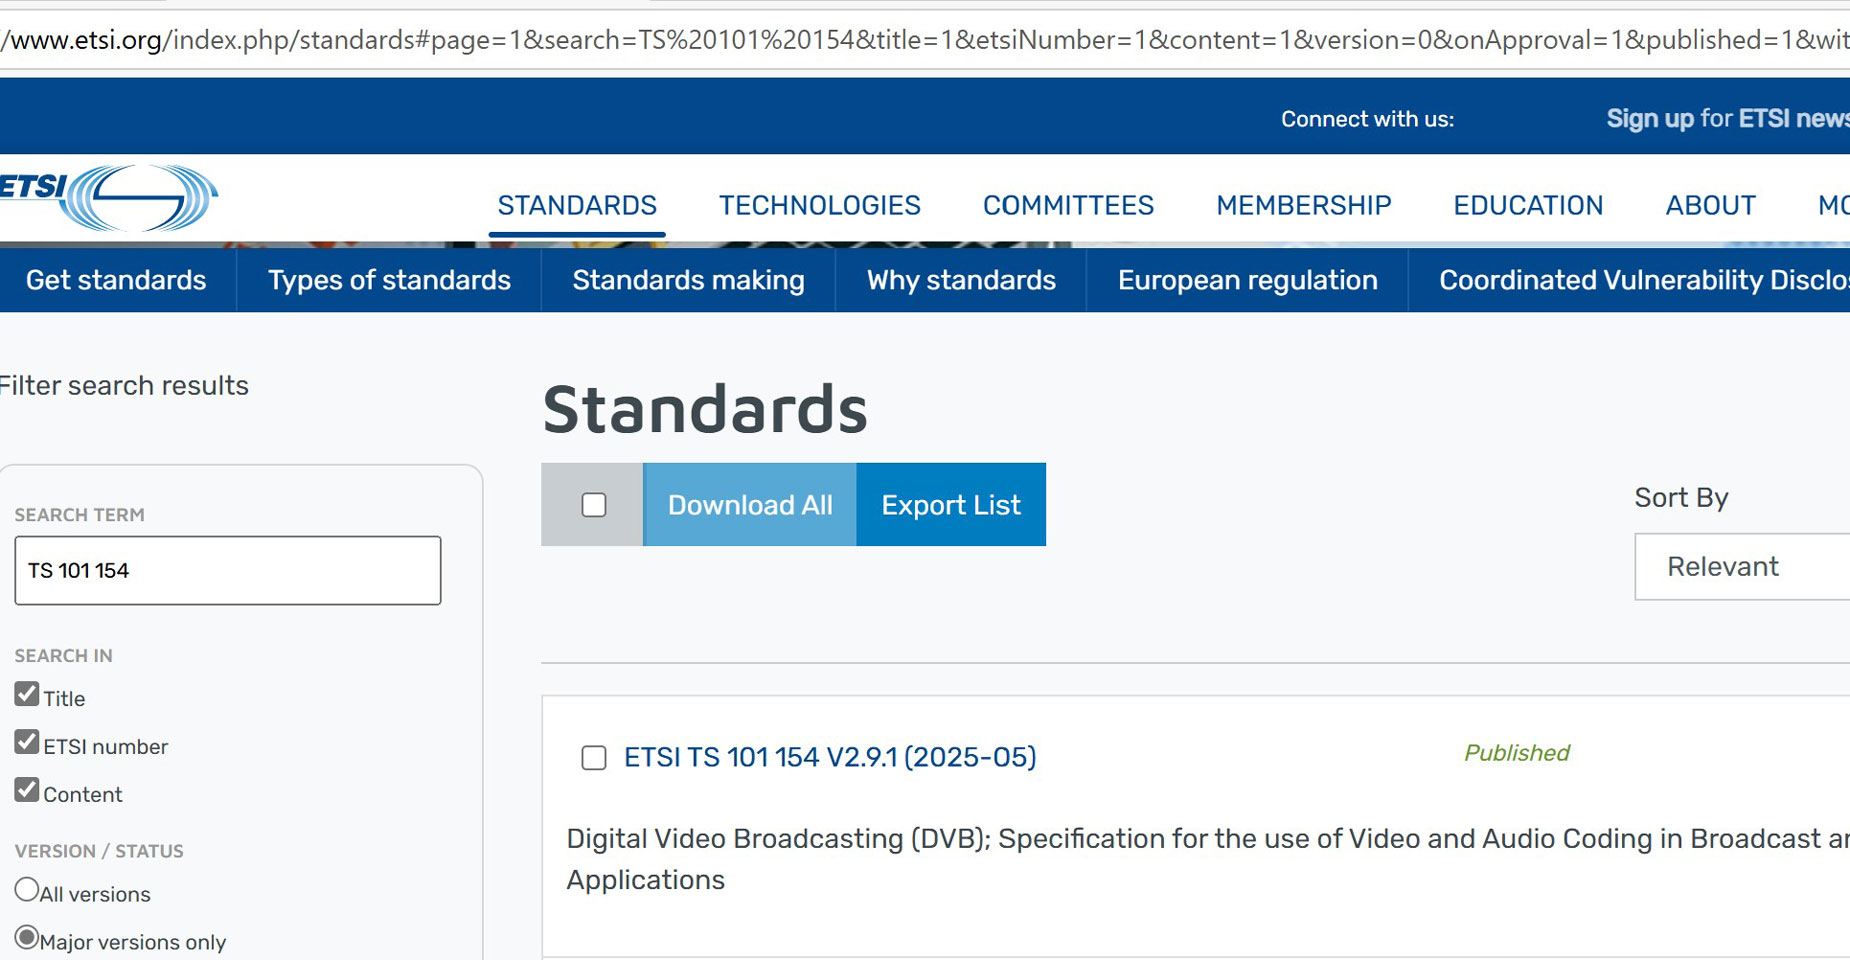Open Standards making section
This screenshot has height=960, width=1850.
pos(688,280)
